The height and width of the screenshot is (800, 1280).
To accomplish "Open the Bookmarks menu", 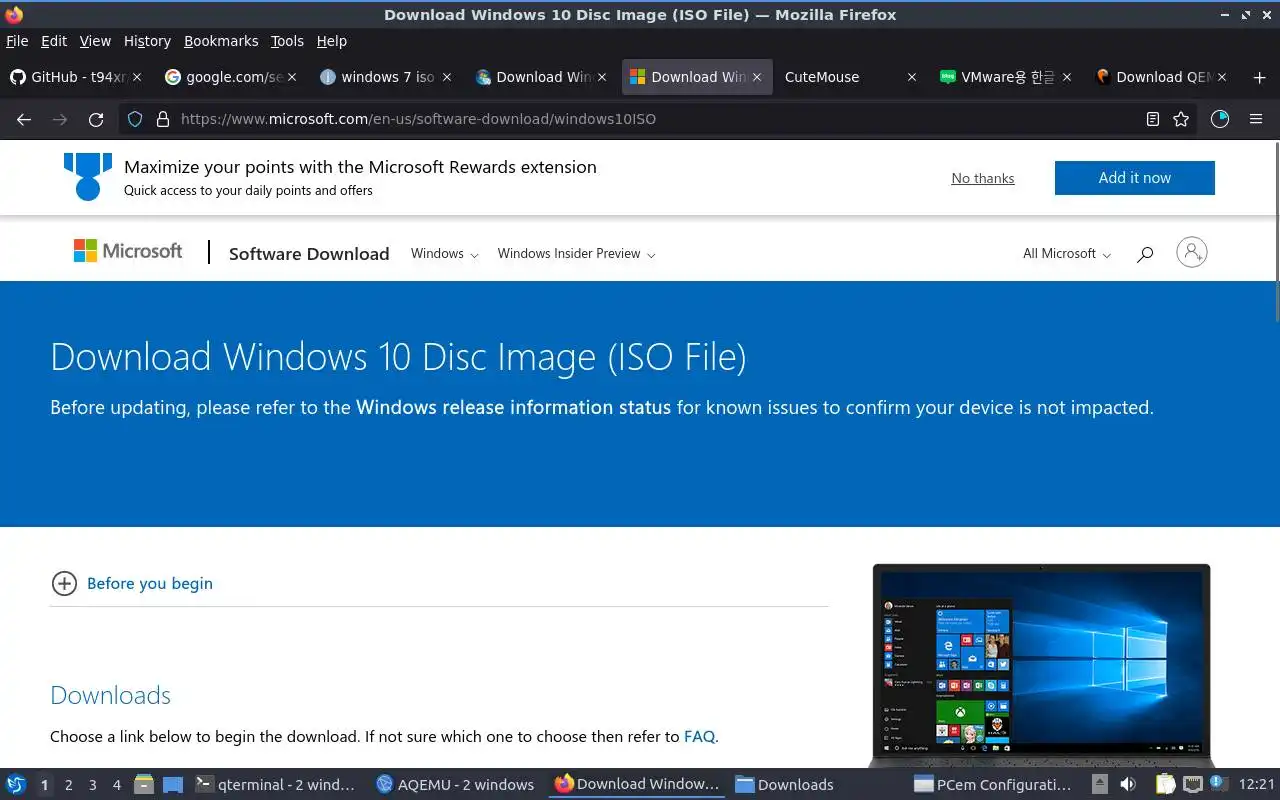I will 221,41.
